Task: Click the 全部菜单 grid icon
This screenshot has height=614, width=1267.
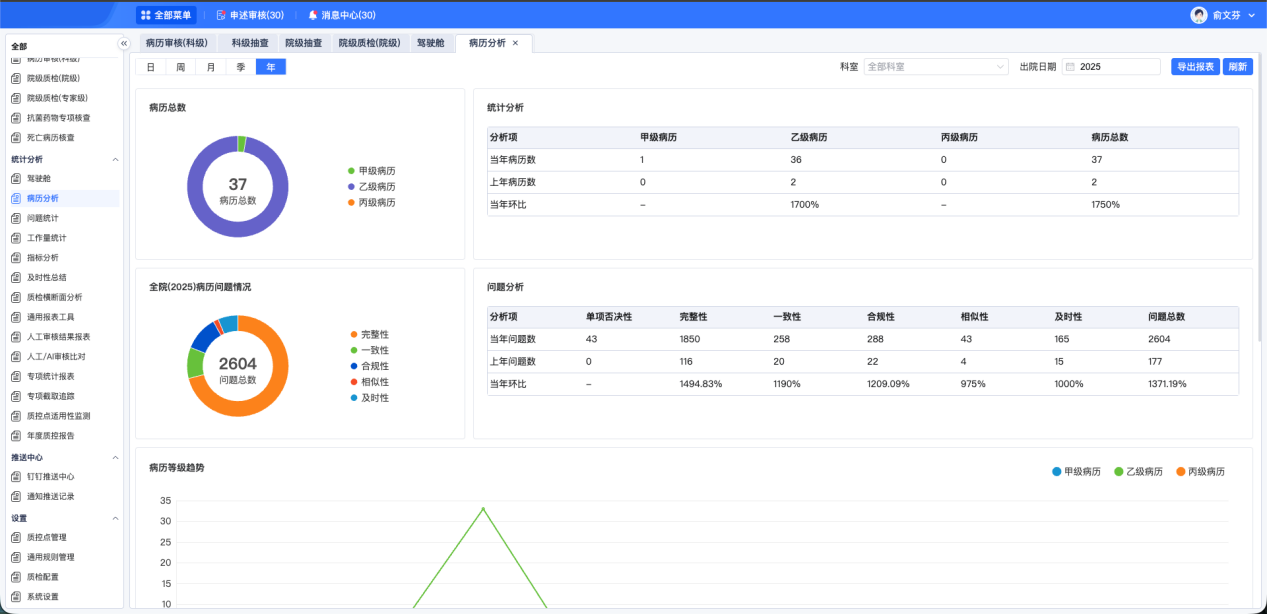Action: tap(146, 15)
